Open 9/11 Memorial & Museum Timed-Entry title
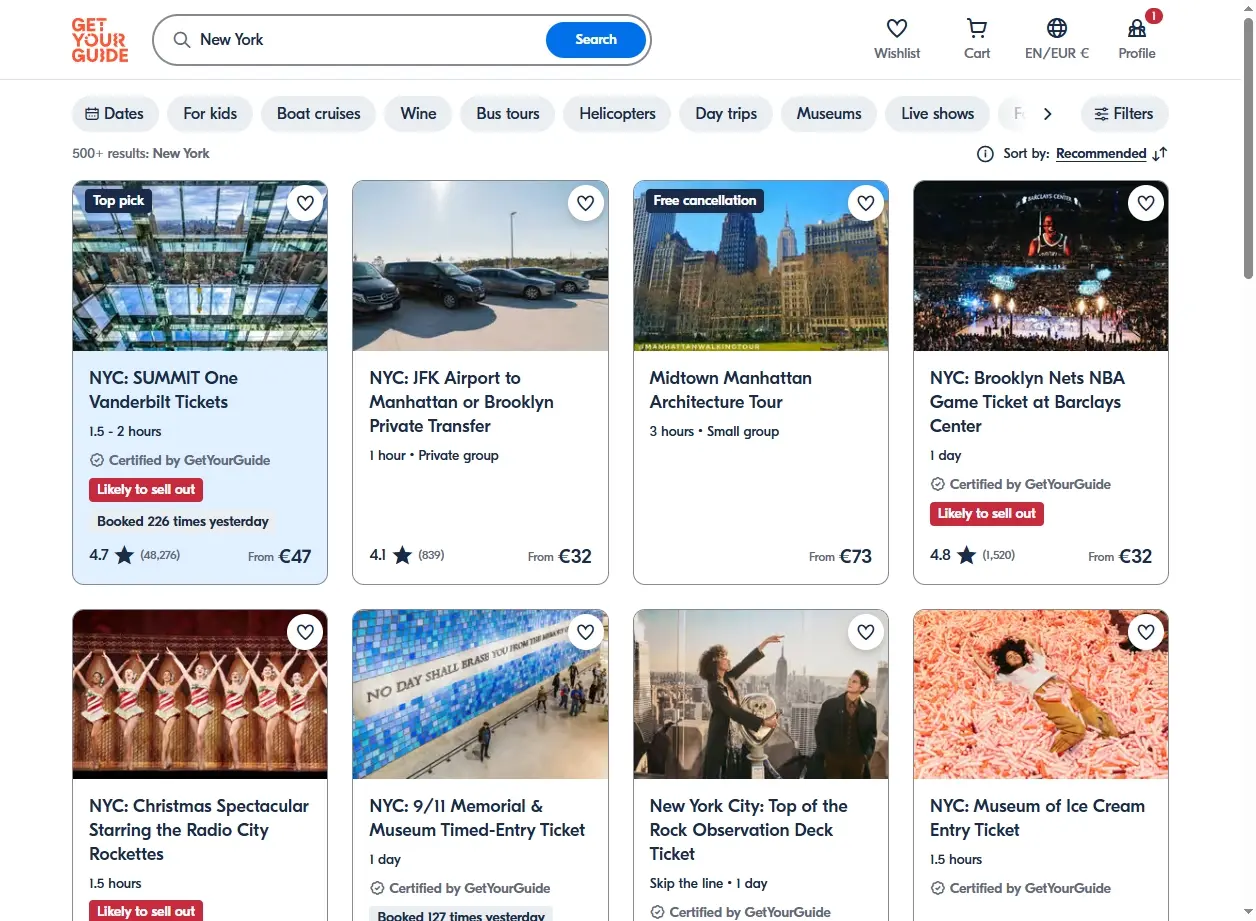Viewport: 1256px width, 921px height. coord(477,818)
